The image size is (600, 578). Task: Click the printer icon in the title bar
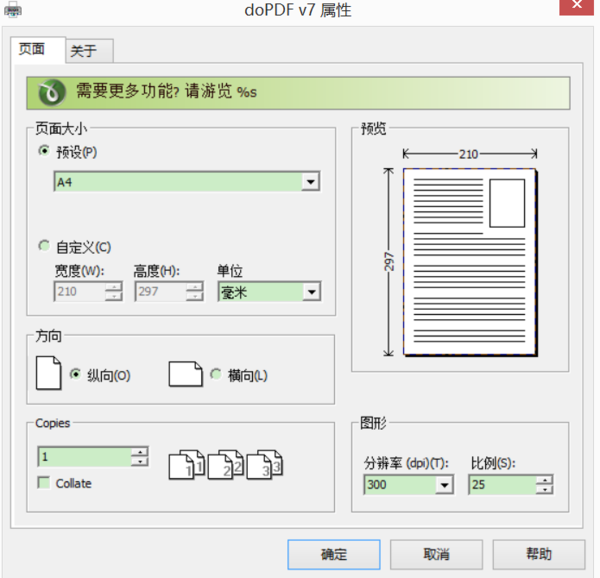[13, 10]
